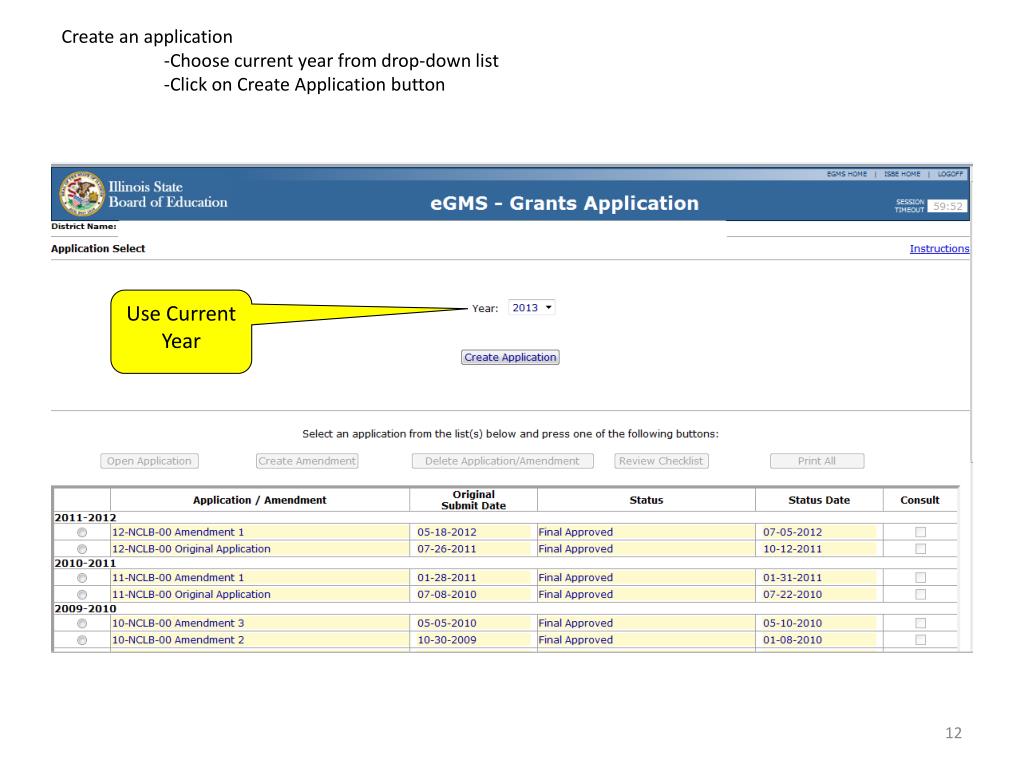Click the Status Date column header
The image size is (1024, 768).
(x=819, y=500)
